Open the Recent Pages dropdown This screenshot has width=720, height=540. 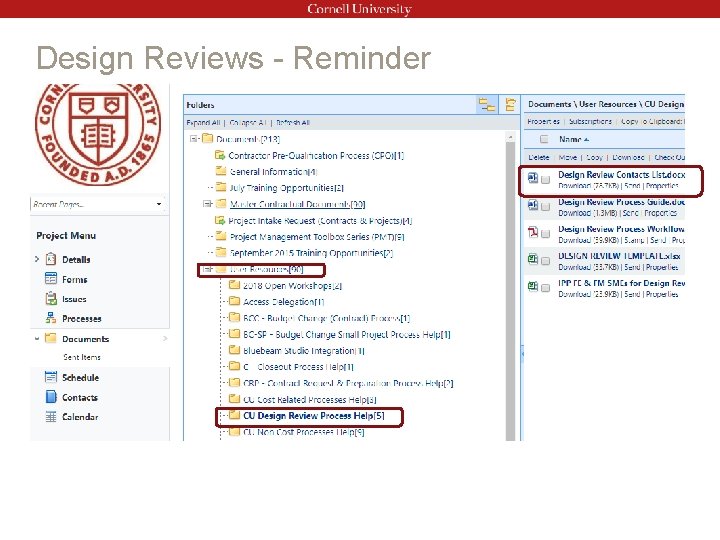pos(159,204)
